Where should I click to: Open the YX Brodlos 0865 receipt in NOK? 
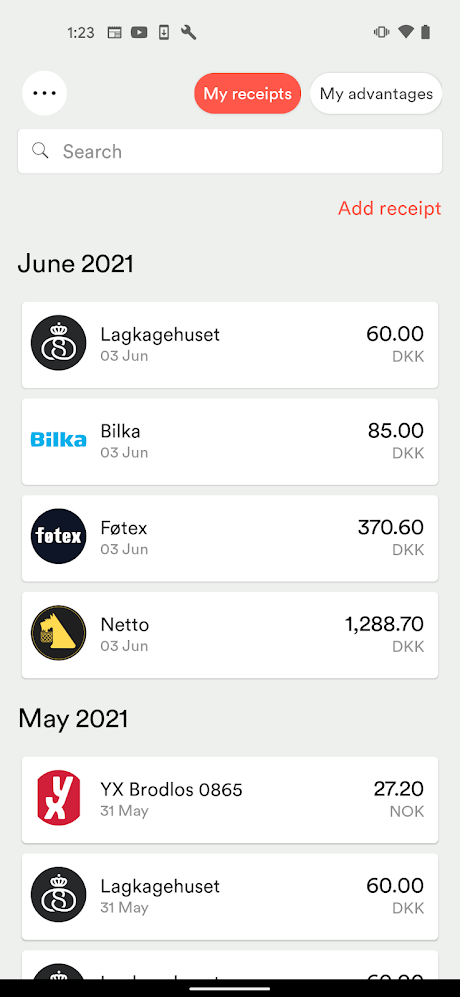pyautogui.click(x=230, y=800)
